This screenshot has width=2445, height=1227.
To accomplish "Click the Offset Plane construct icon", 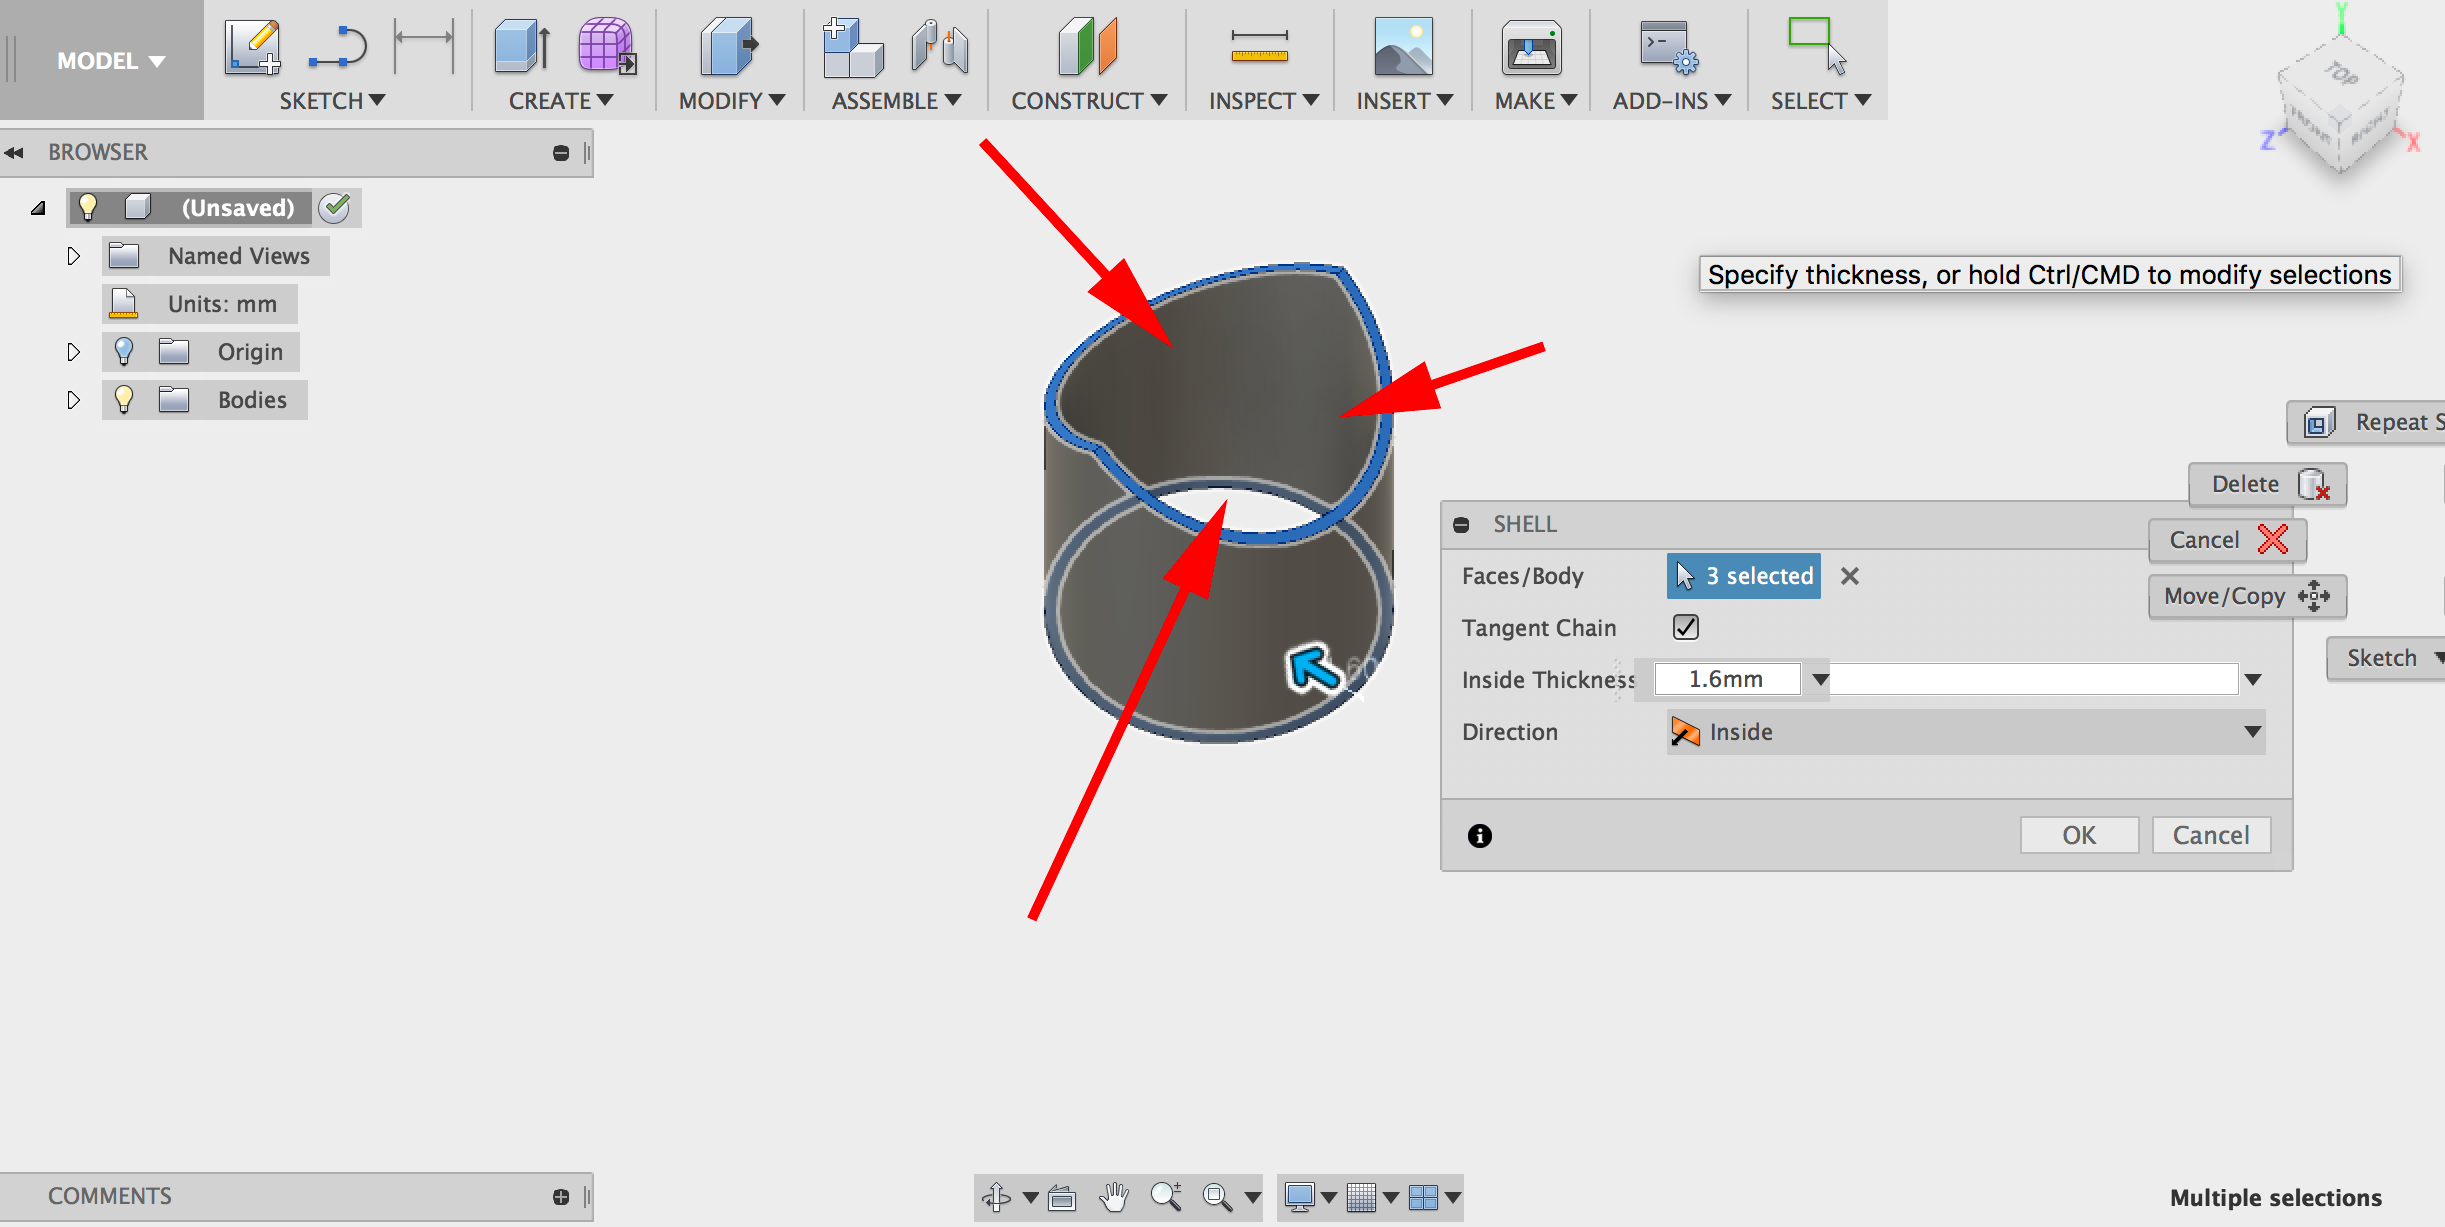I will [x=1087, y=46].
